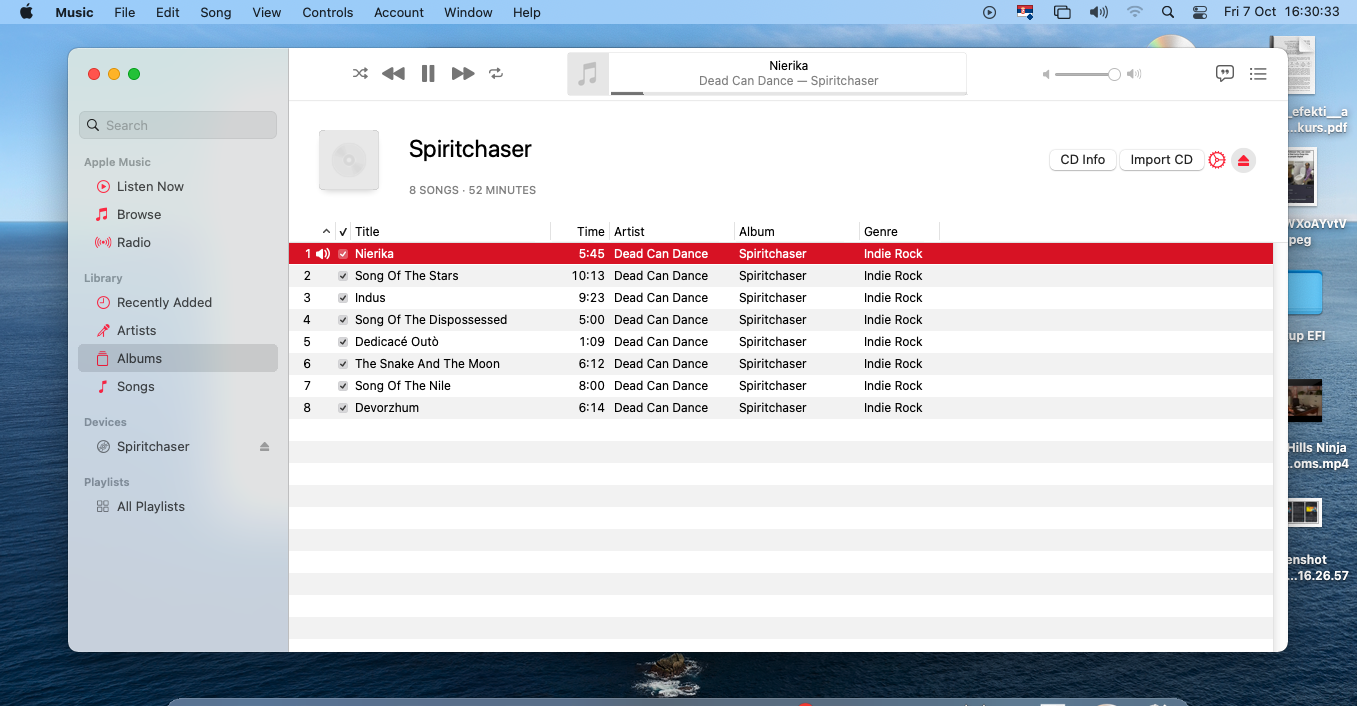Open the Account menu
1357x706 pixels.
coord(399,12)
